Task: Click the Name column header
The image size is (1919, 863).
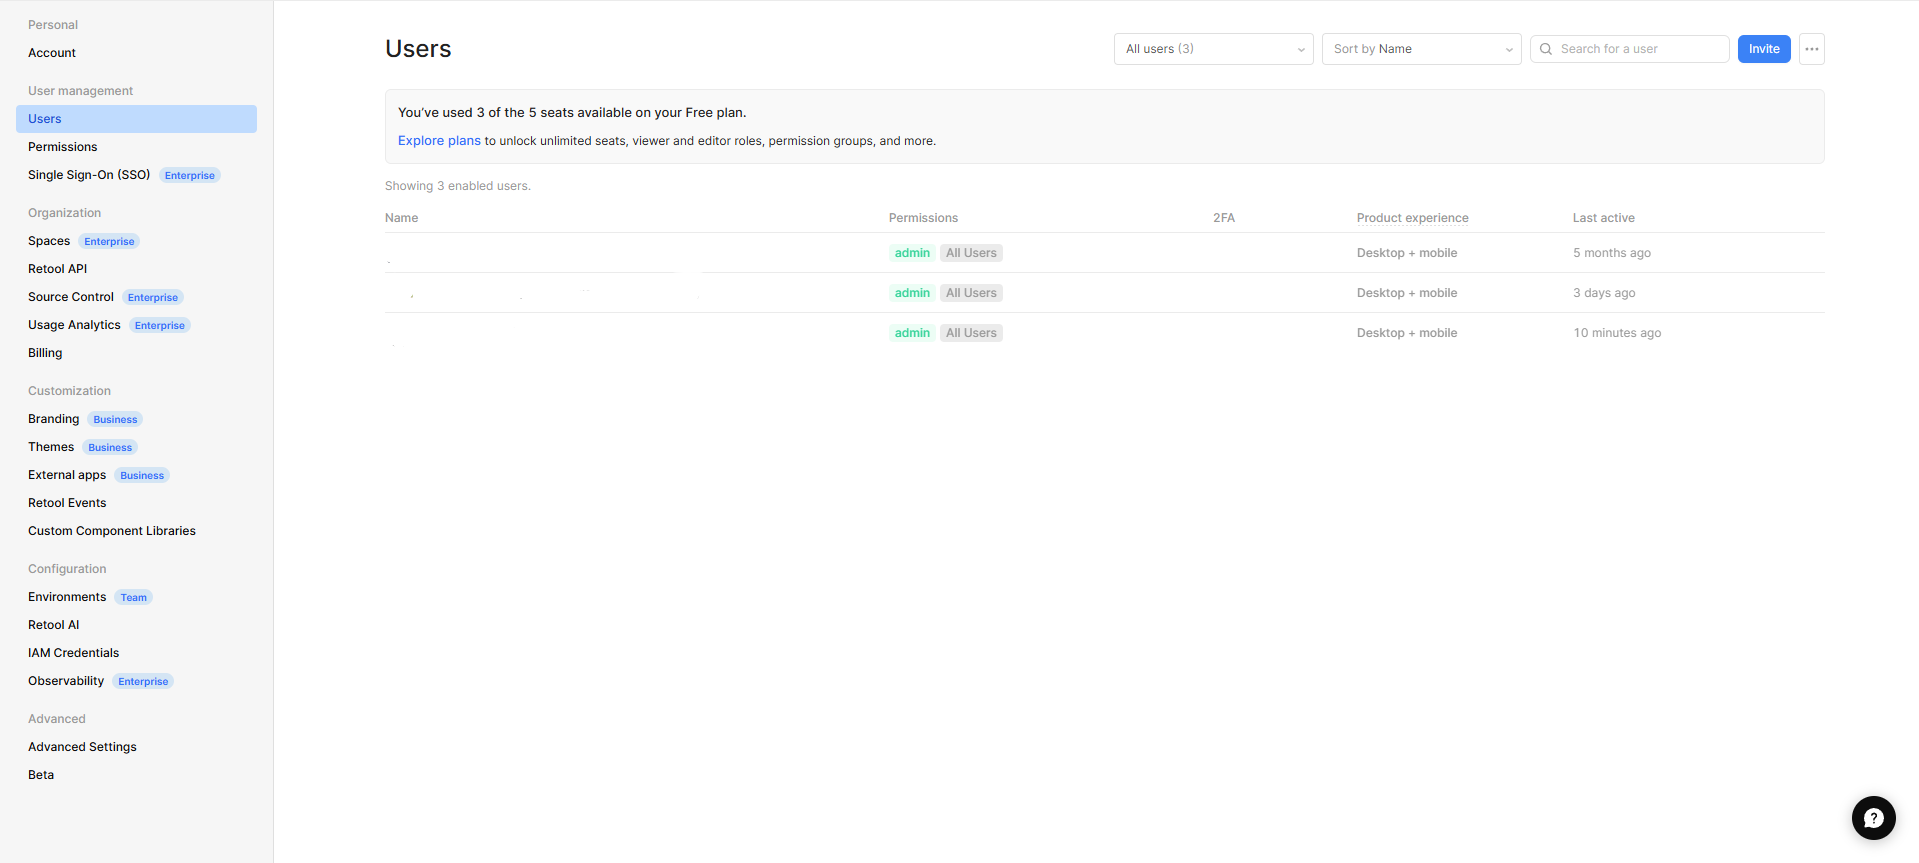Action: pos(402,218)
